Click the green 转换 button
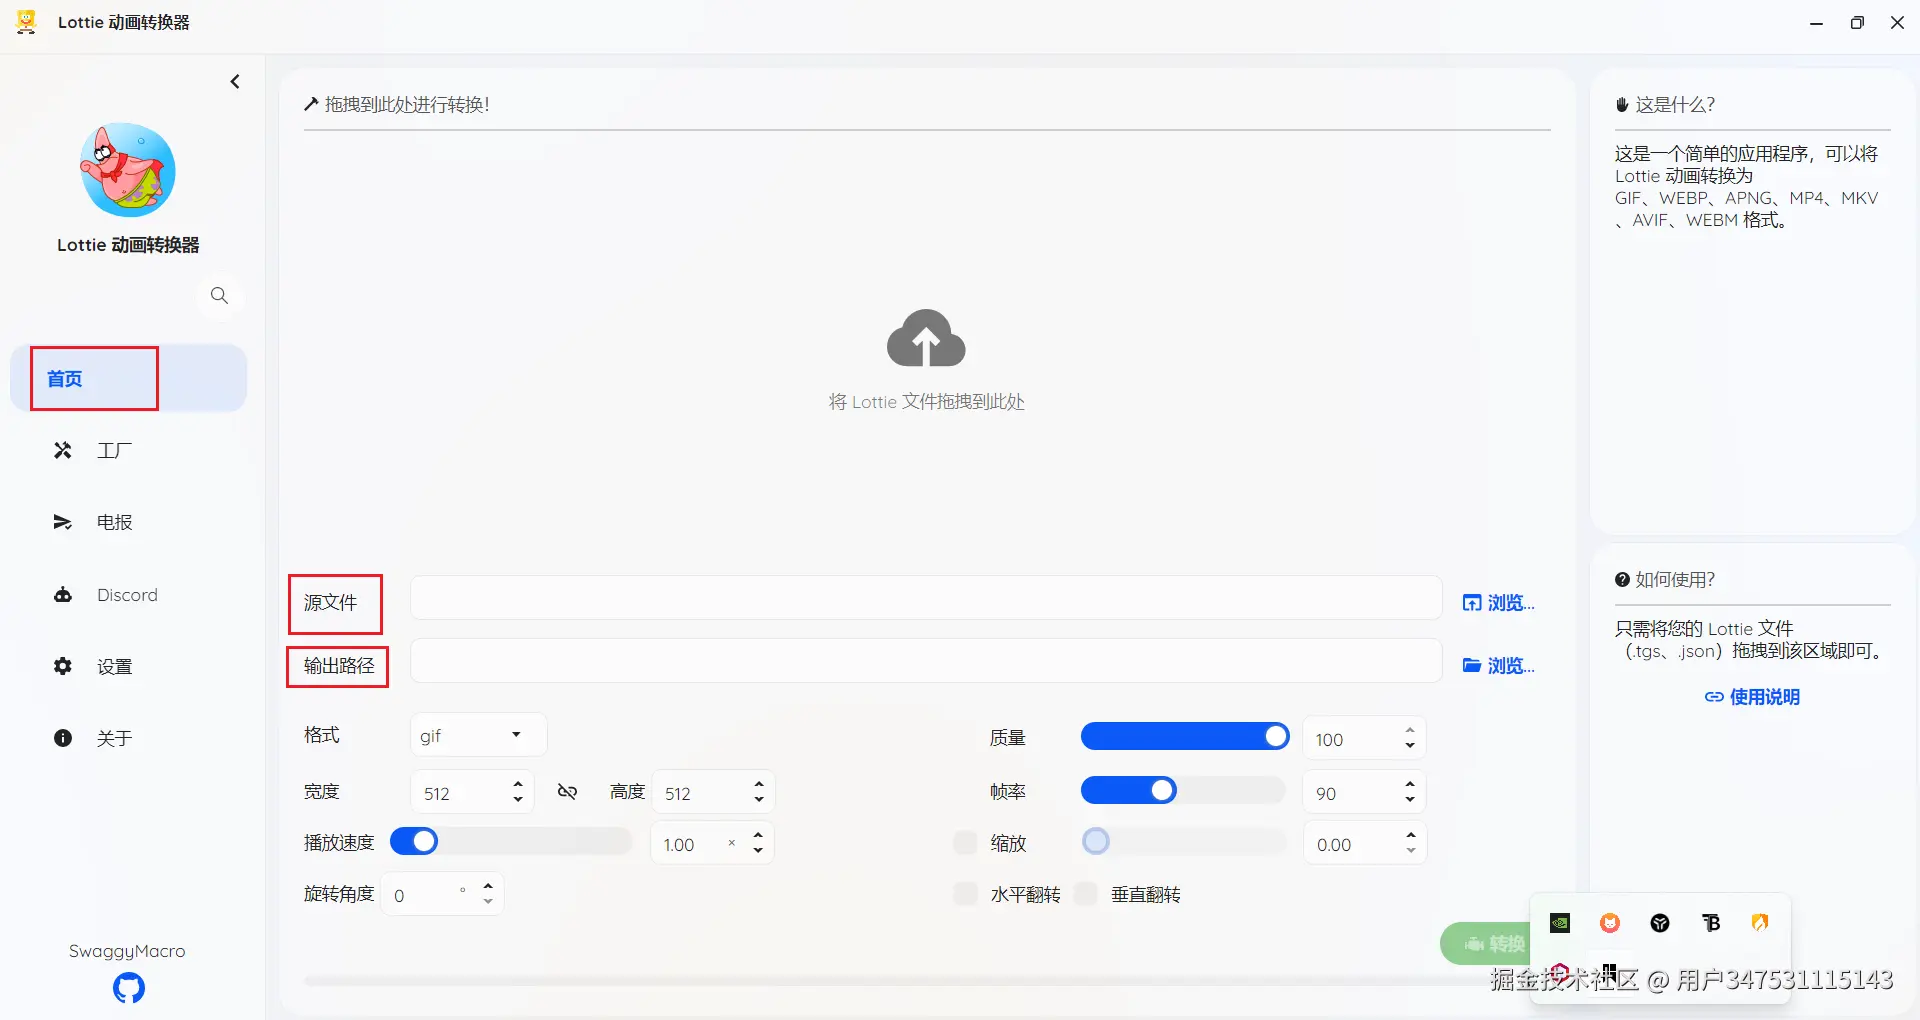 point(1486,943)
